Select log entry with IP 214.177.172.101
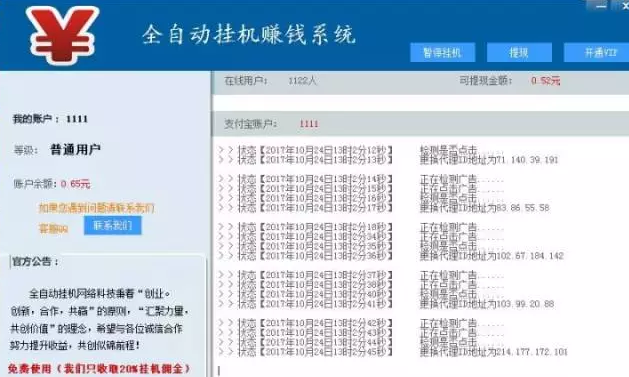629x377 pixels. (394, 352)
